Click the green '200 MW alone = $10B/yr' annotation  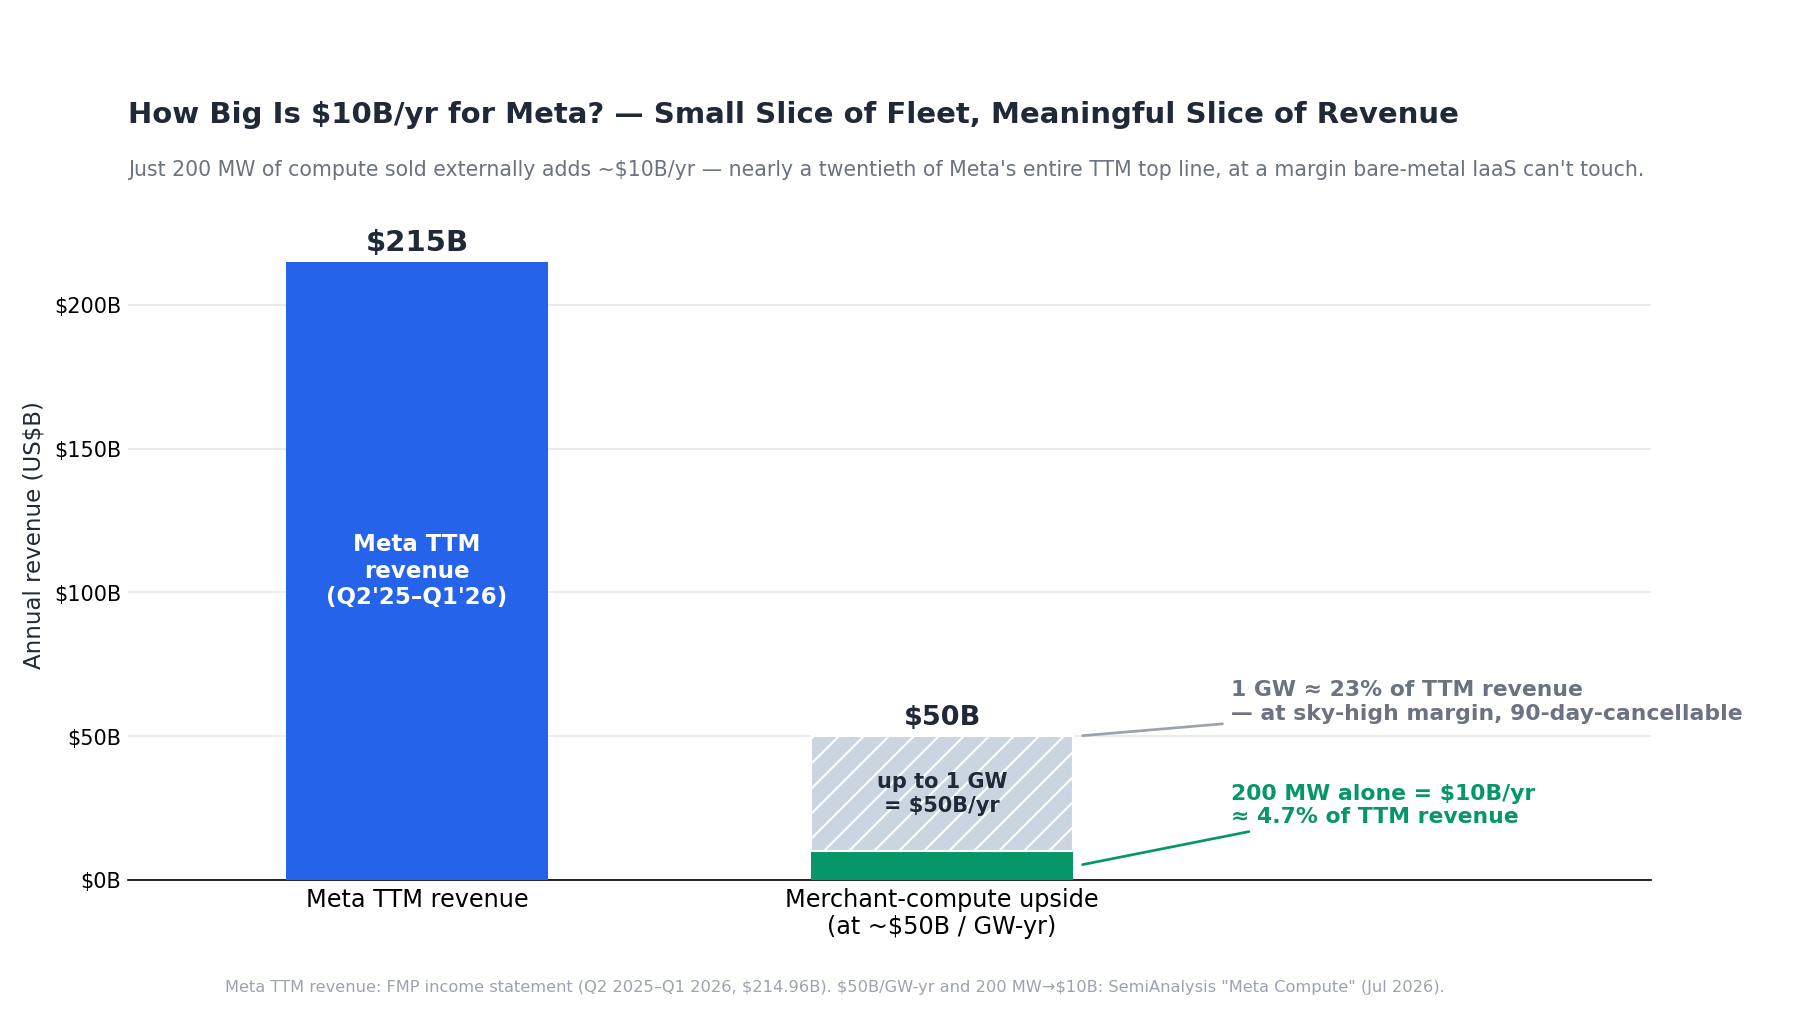[1382, 805]
